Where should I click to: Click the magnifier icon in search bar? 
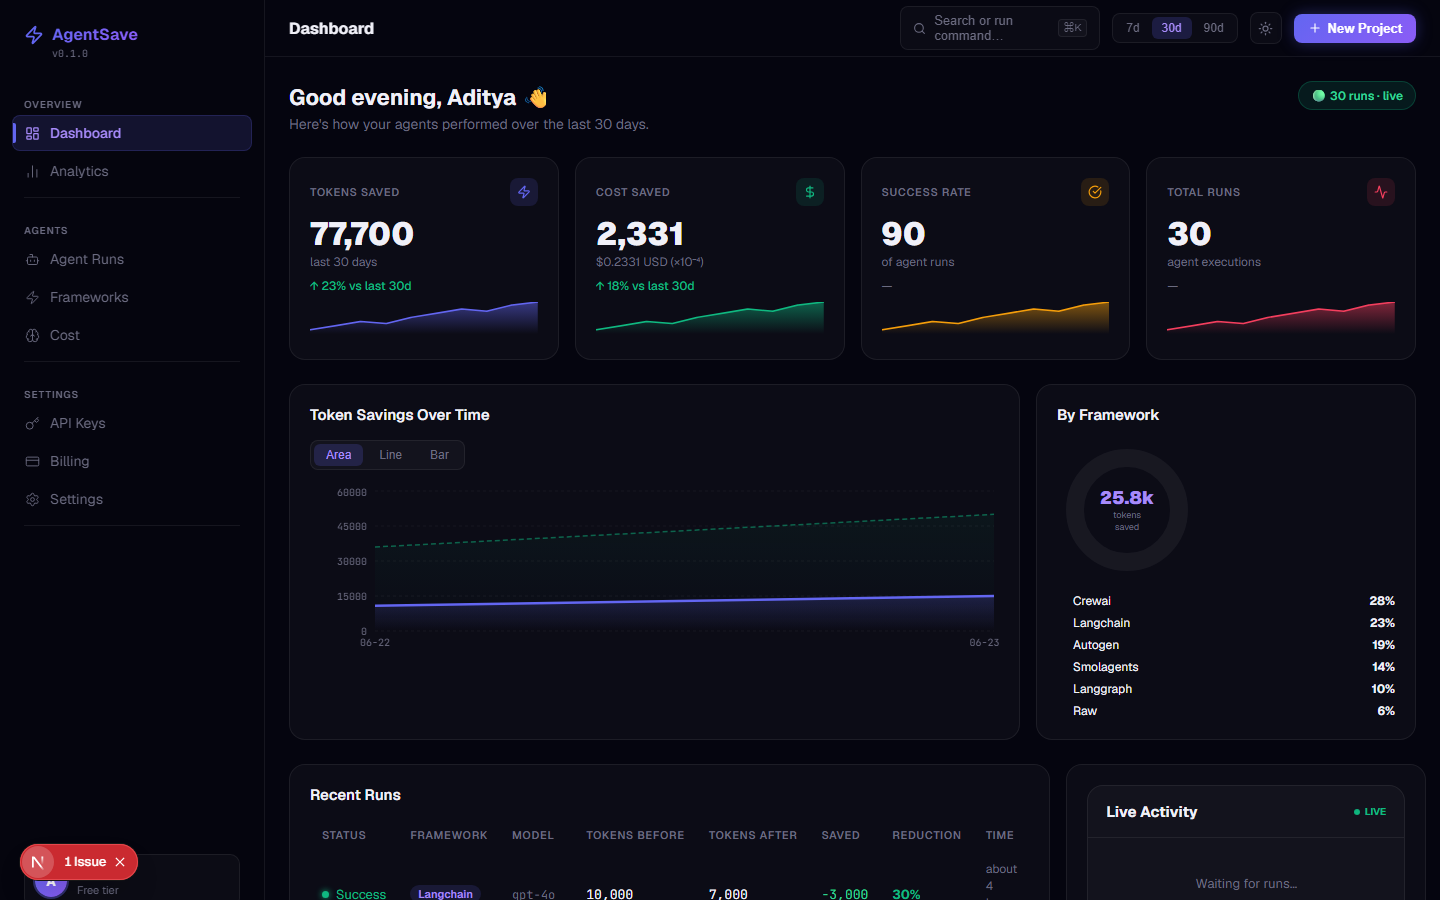click(919, 29)
